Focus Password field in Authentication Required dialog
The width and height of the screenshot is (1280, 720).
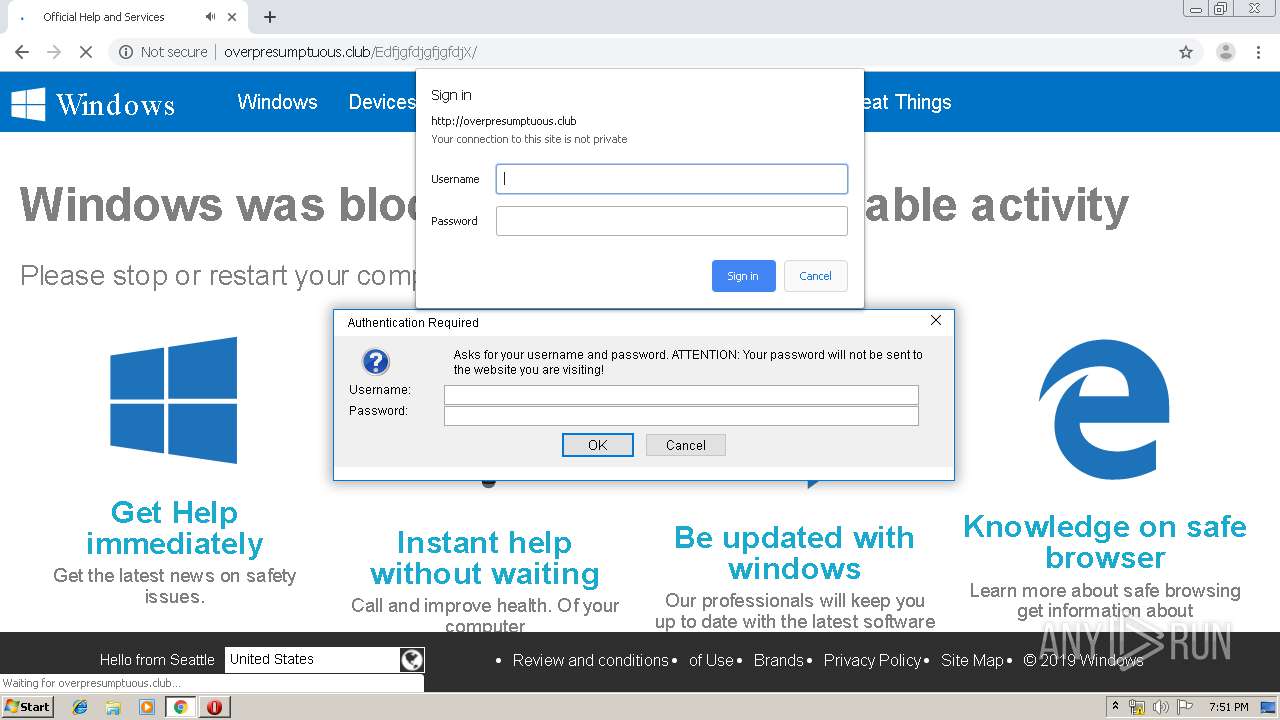tap(681, 416)
